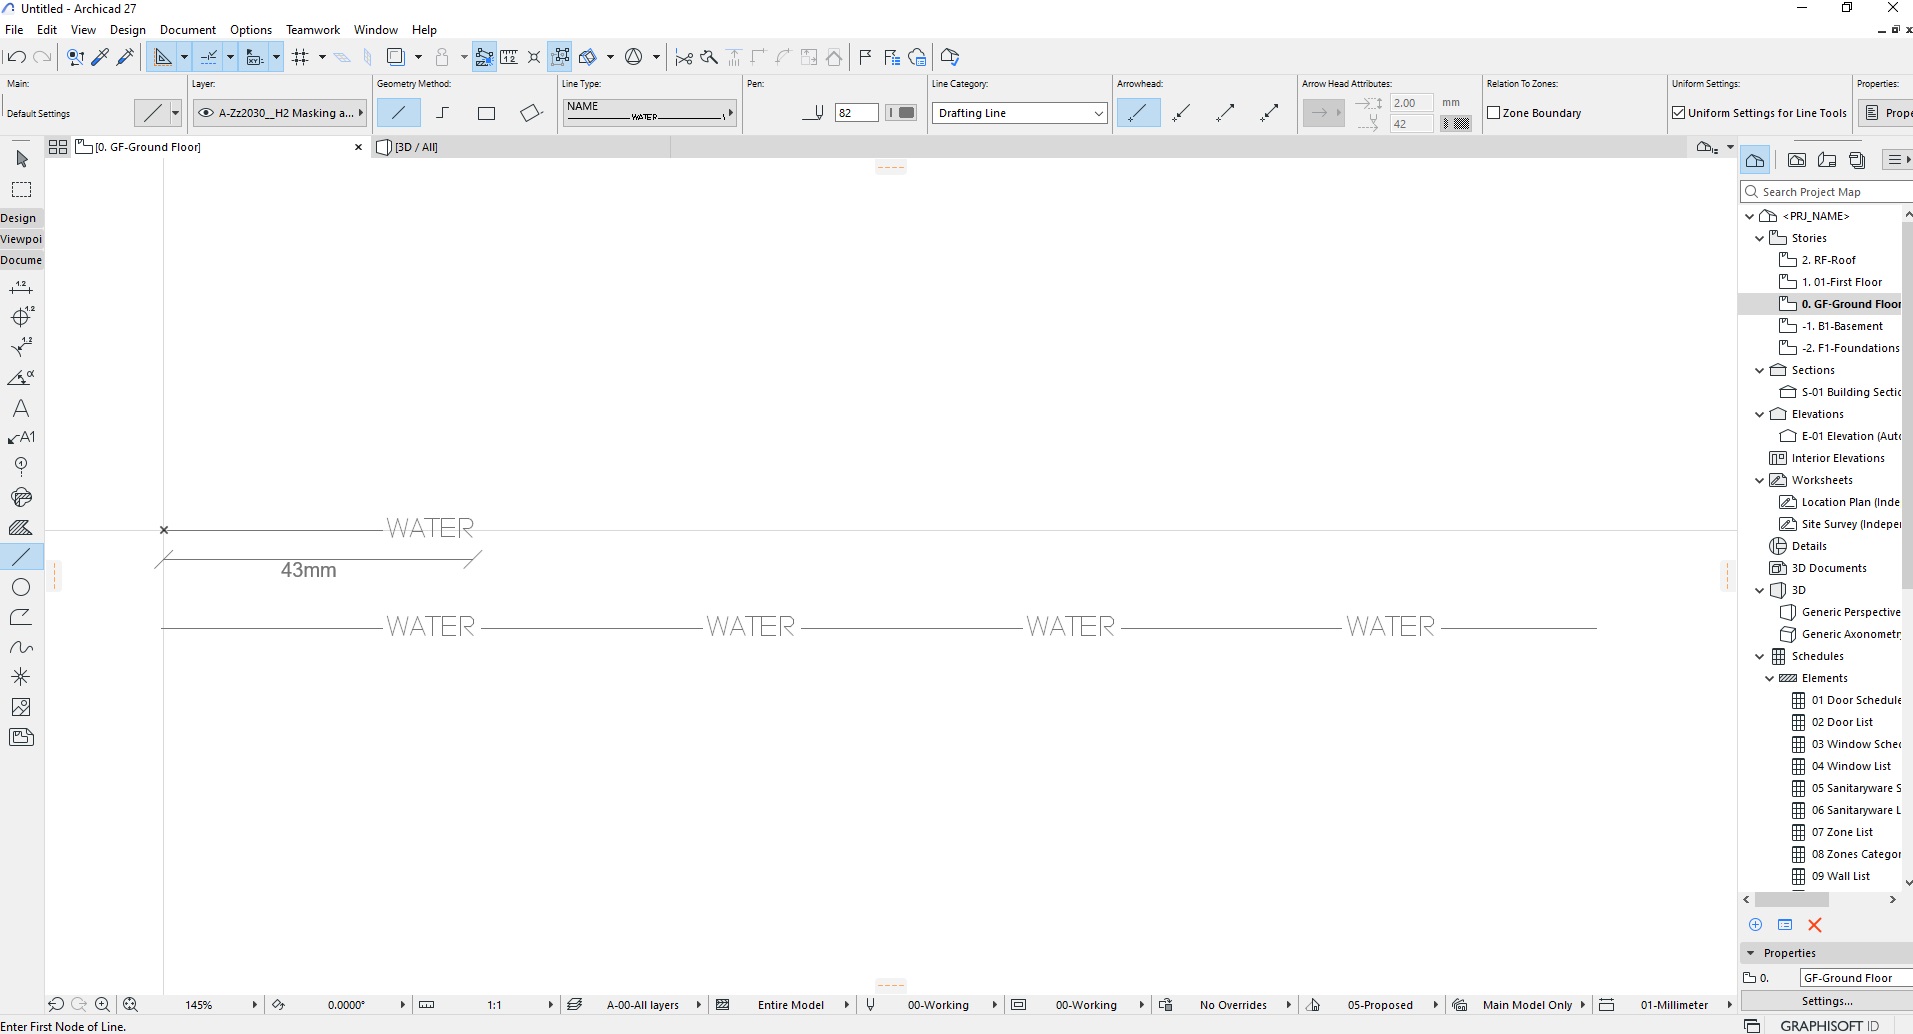Open the Design menu
Viewport: 1913px width, 1034px height.
[128, 30]
